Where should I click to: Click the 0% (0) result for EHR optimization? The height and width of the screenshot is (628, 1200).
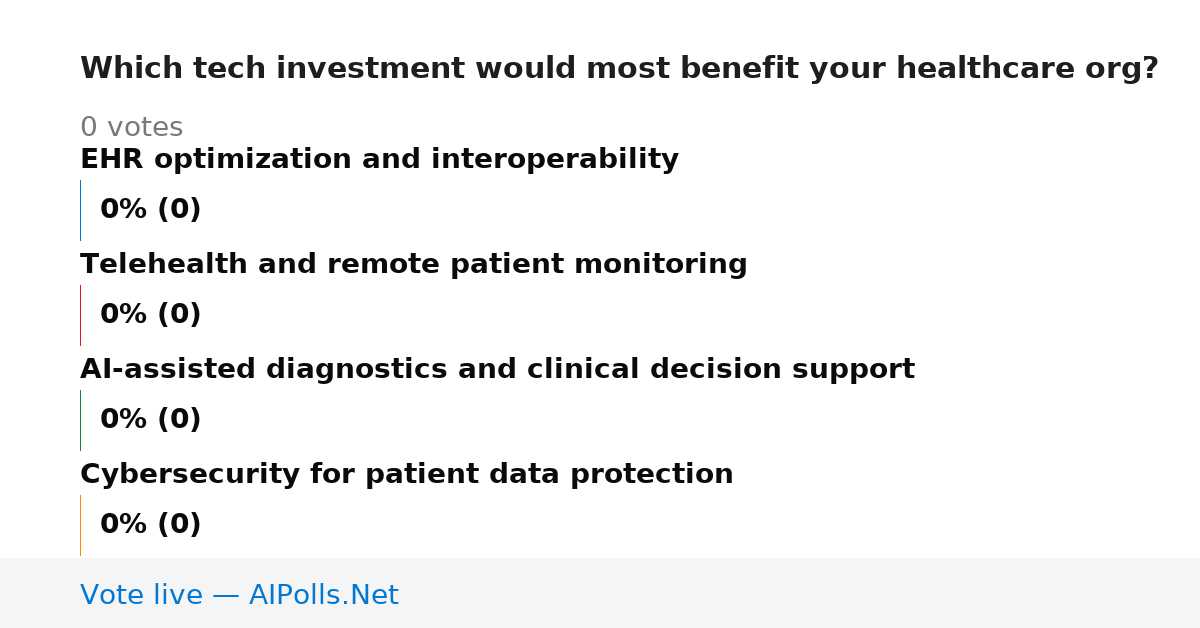(x=151, y=210)
